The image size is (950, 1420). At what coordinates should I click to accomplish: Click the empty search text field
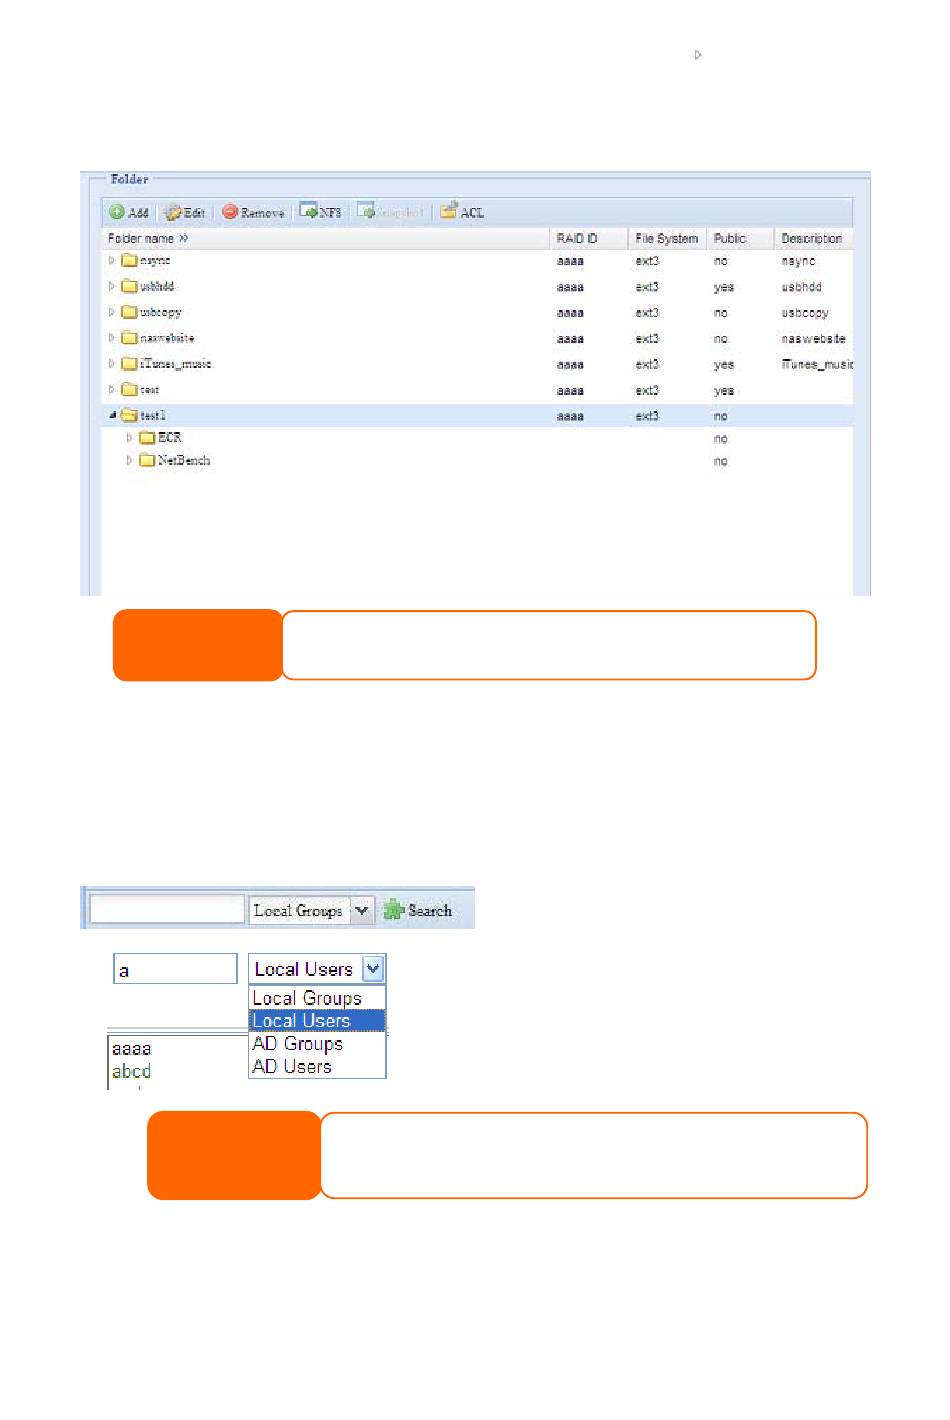[x=167, y=909]
